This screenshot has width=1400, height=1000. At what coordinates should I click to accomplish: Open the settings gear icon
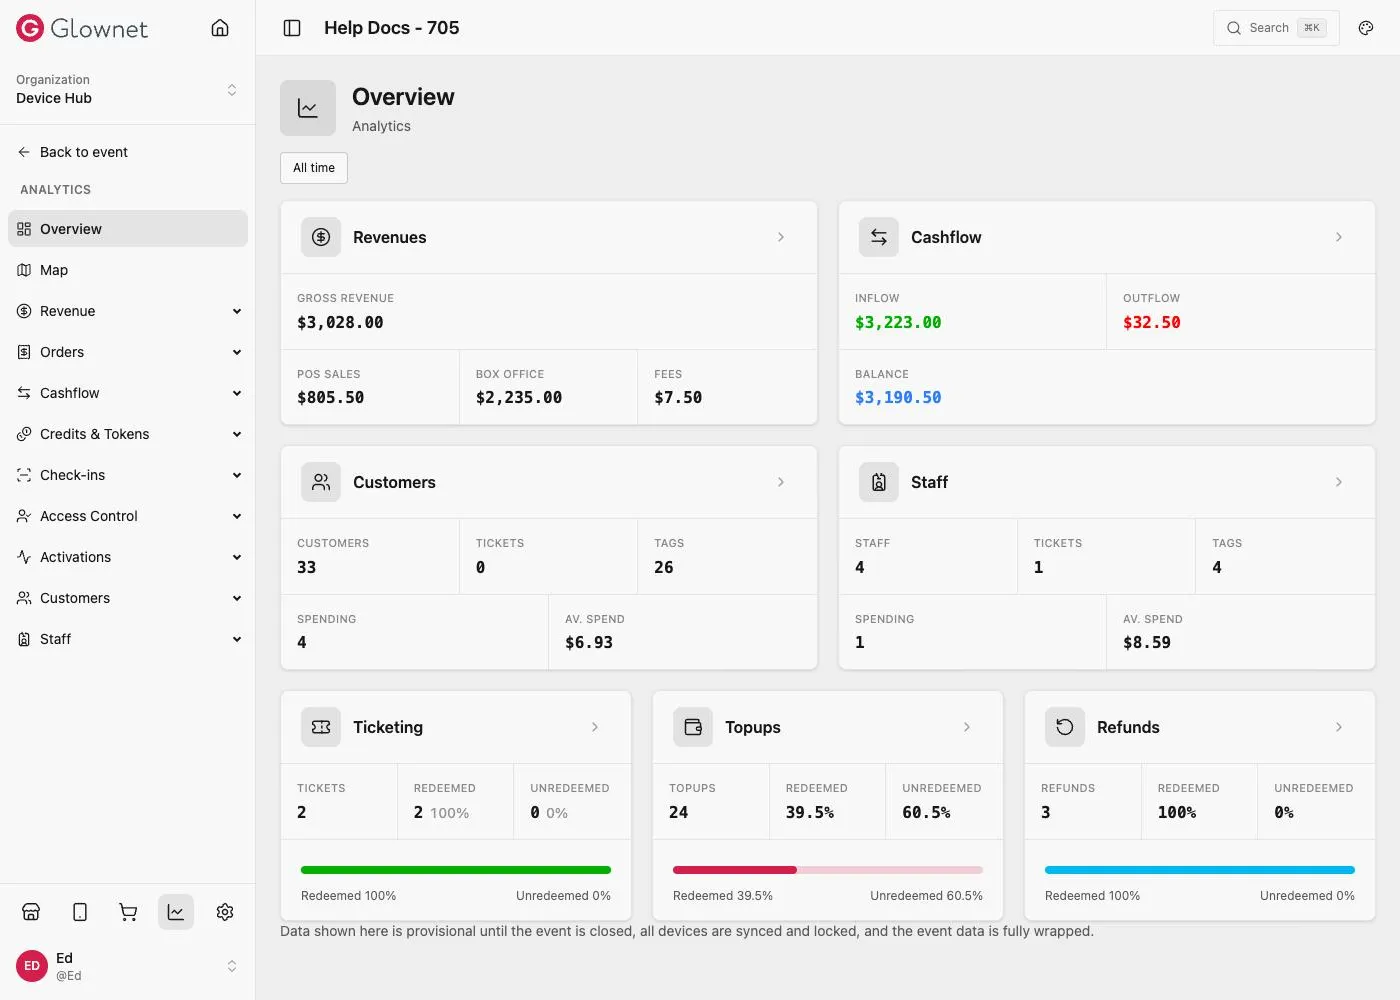pos(225,912)
